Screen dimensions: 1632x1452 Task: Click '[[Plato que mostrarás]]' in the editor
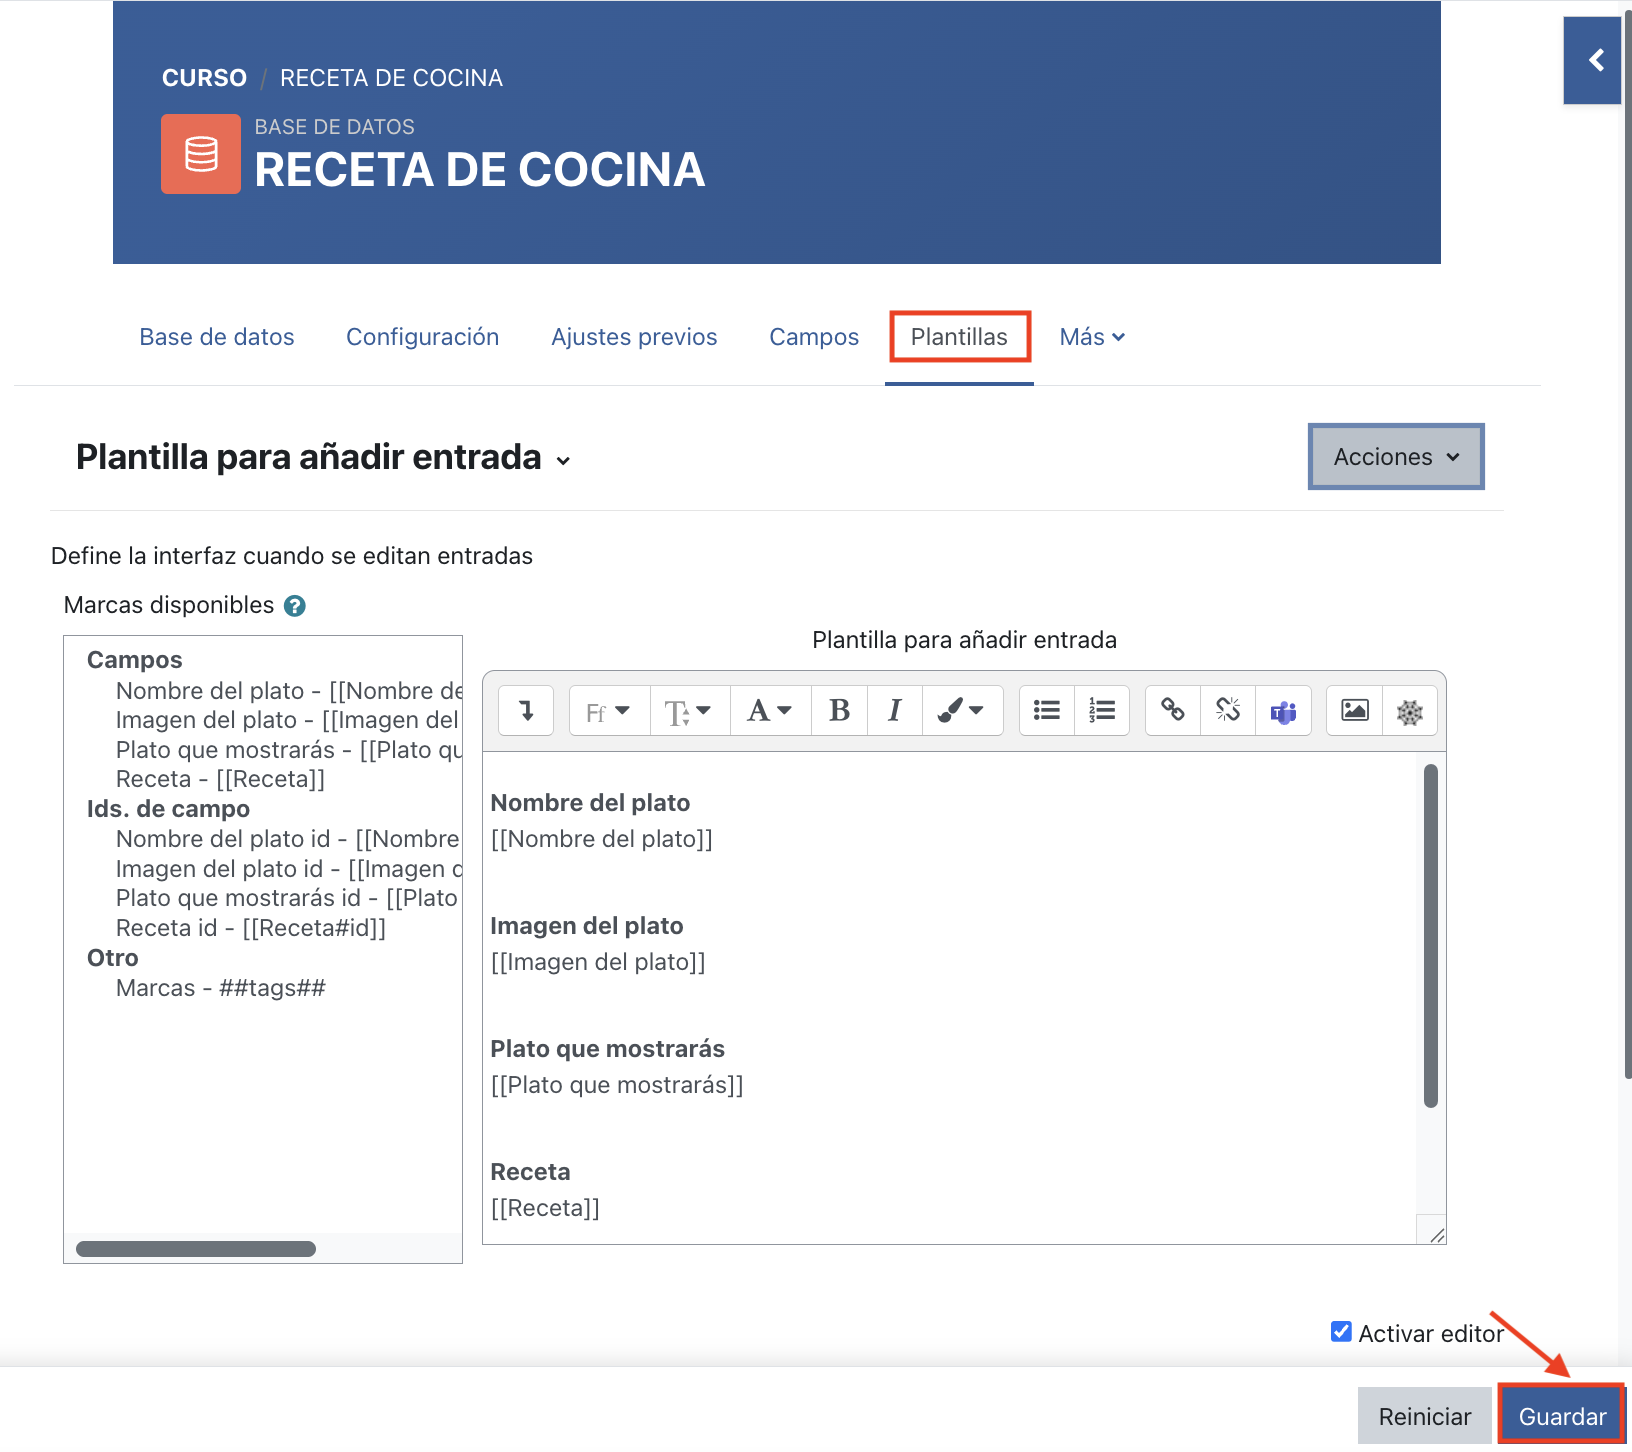coord(617,1085)
